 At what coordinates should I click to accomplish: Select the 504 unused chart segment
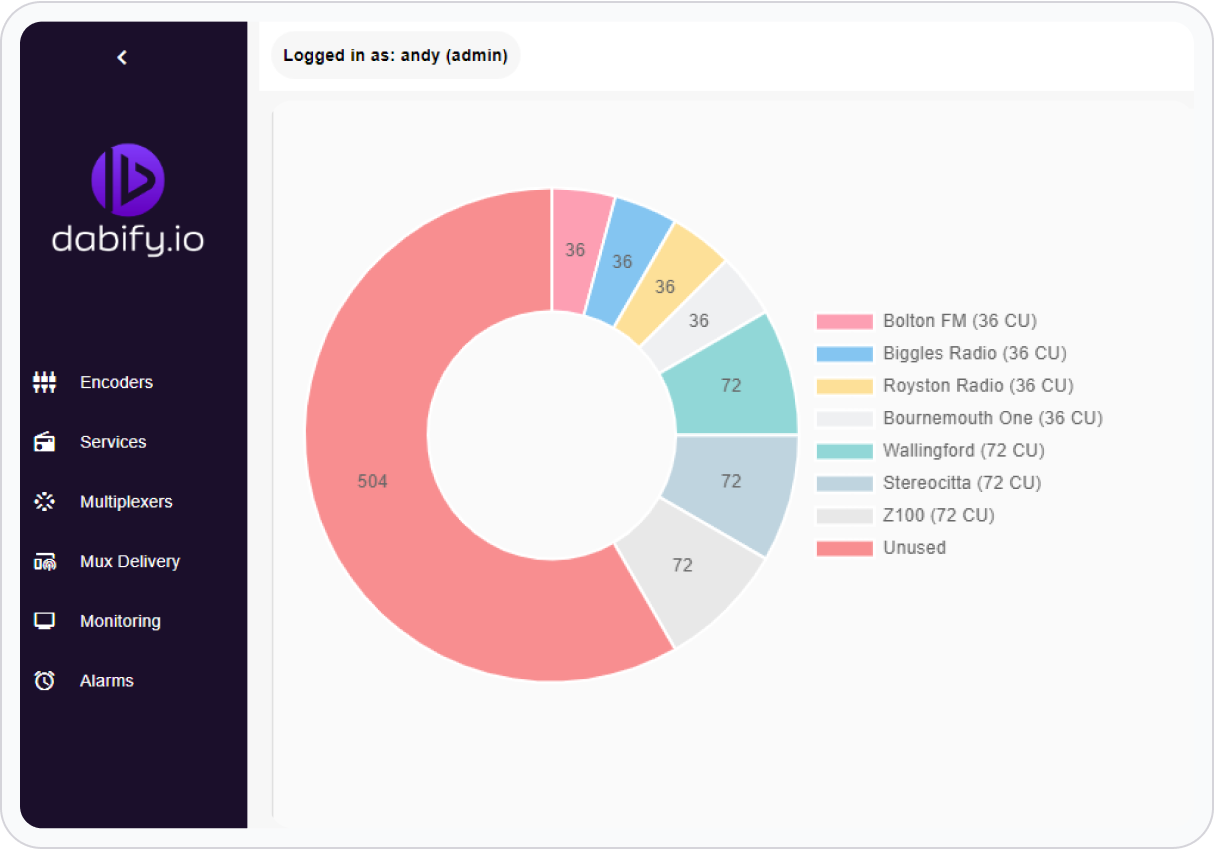[372, 481]
